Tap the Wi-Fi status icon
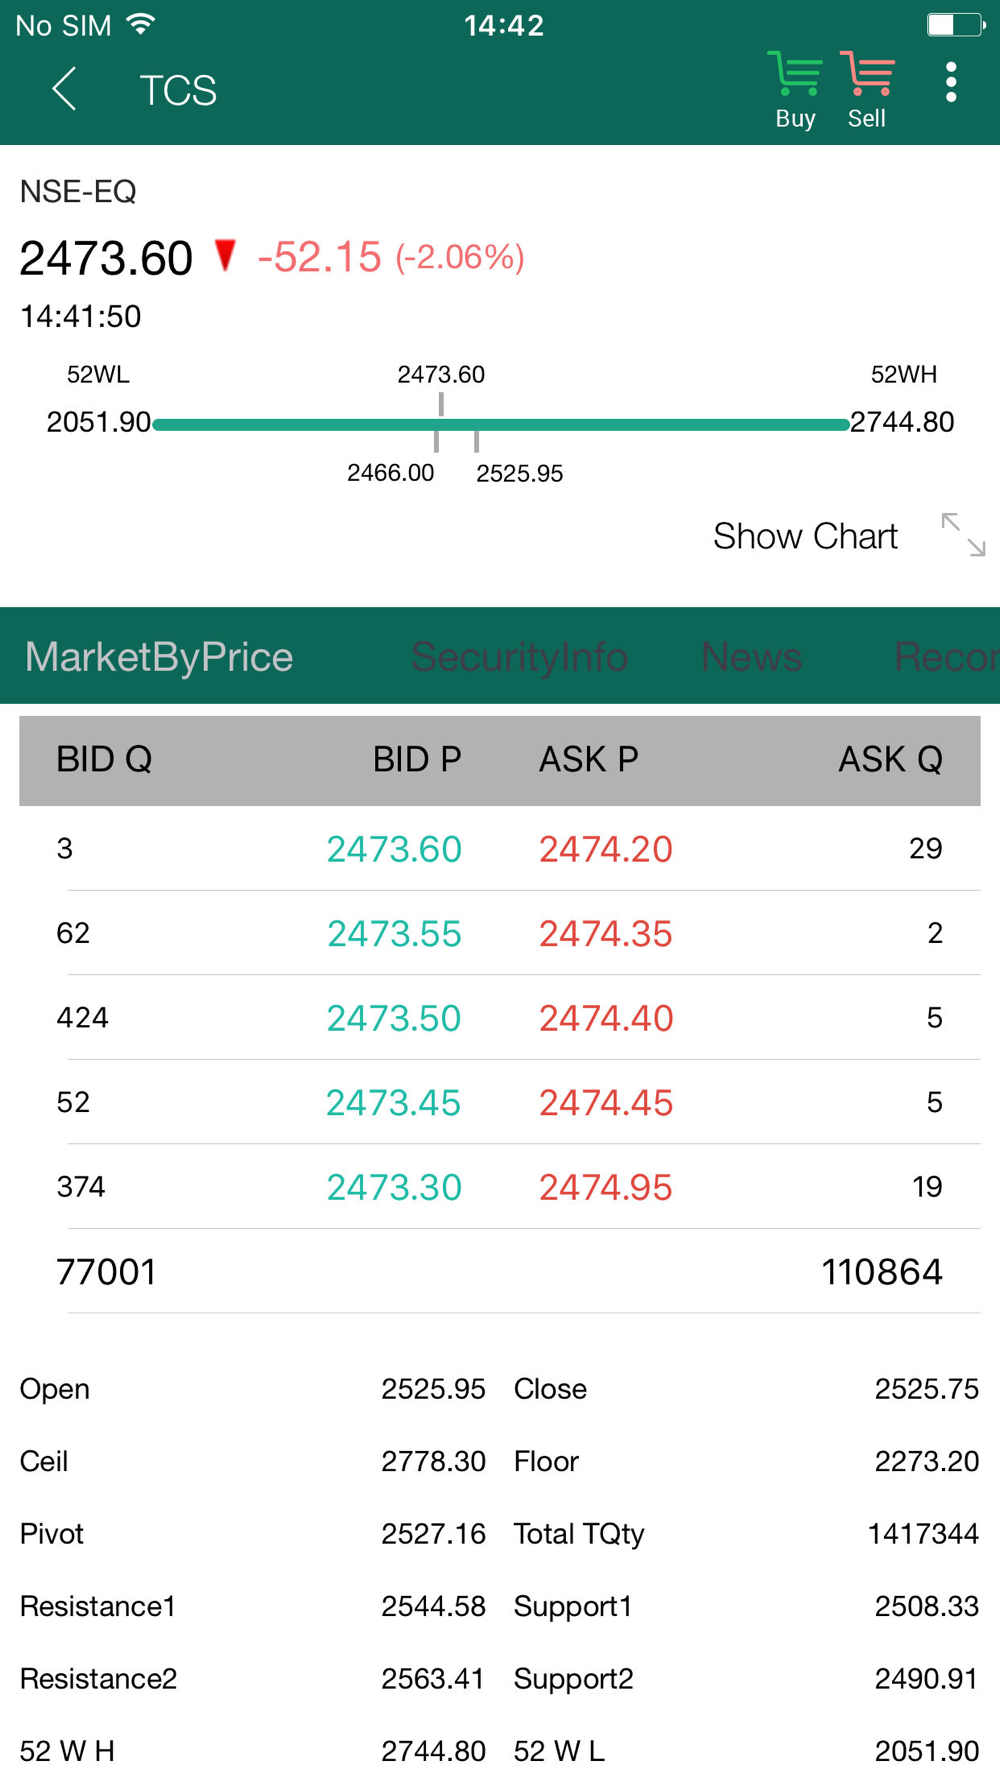Screen dimensions: 1000x1778 [x=141, y=24]
